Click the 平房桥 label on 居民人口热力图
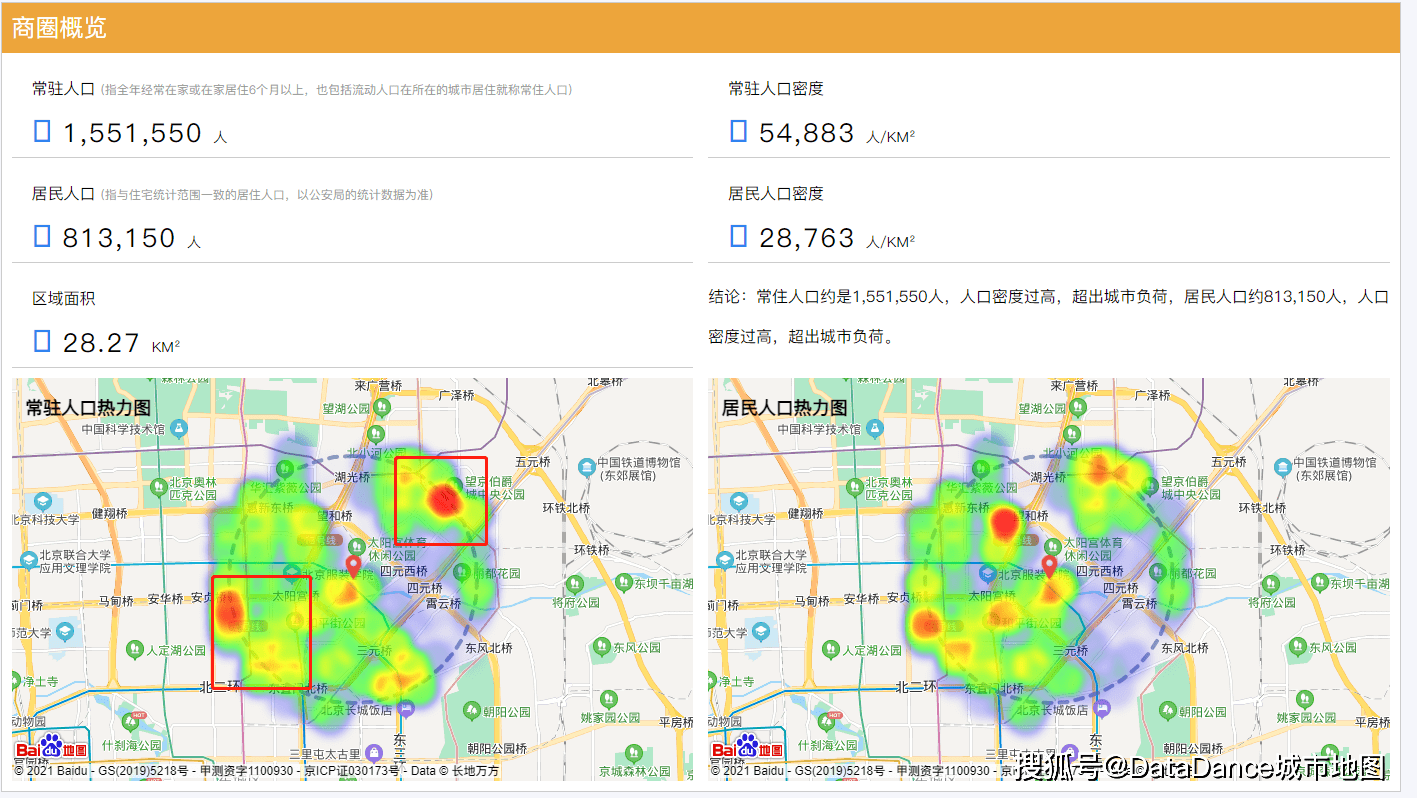Viewport: 1417px width, 798px height. click(x=1375, y=721)
